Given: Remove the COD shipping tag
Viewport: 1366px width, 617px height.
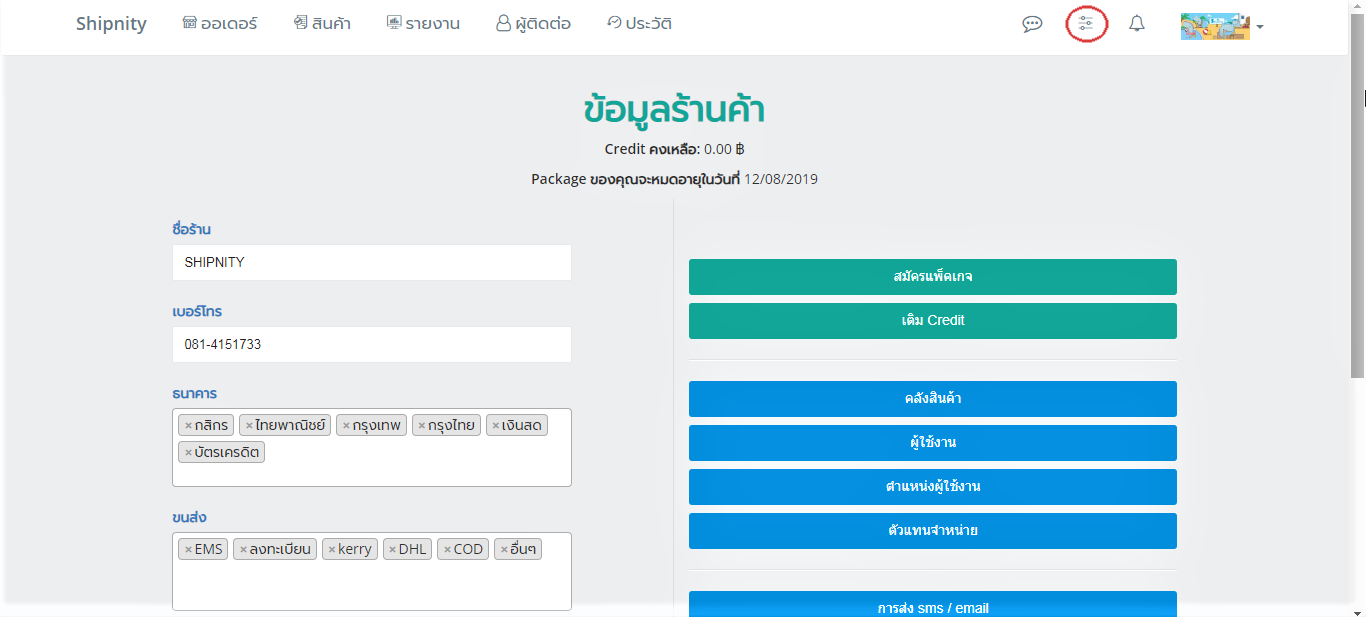Looking at the screenshot, I should (447, 550).
